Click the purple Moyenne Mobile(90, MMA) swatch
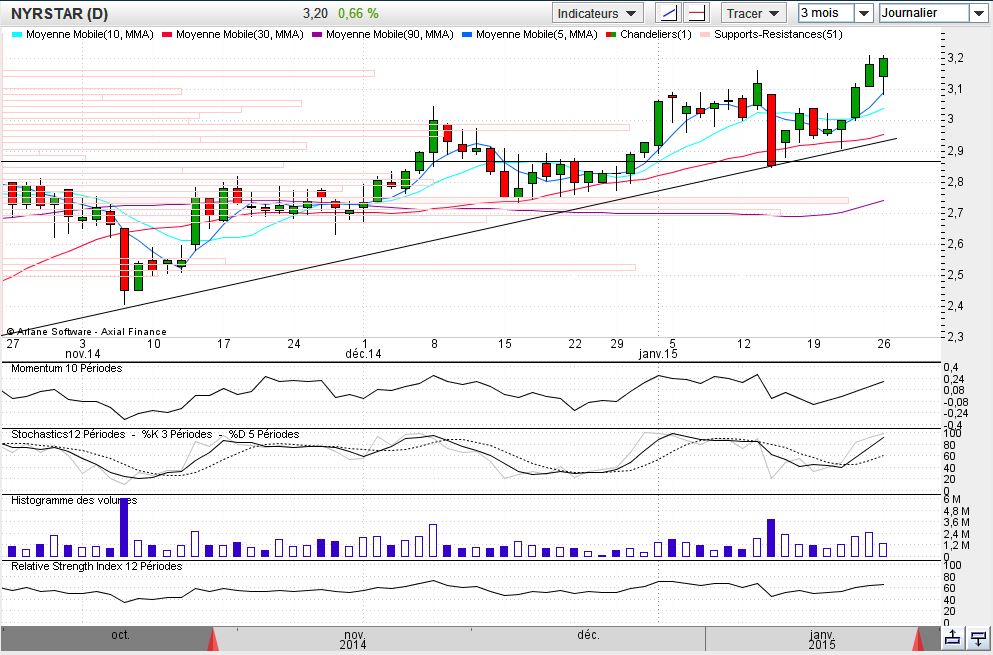The height and width of the screenshot is (655, 993). [317, 34]
